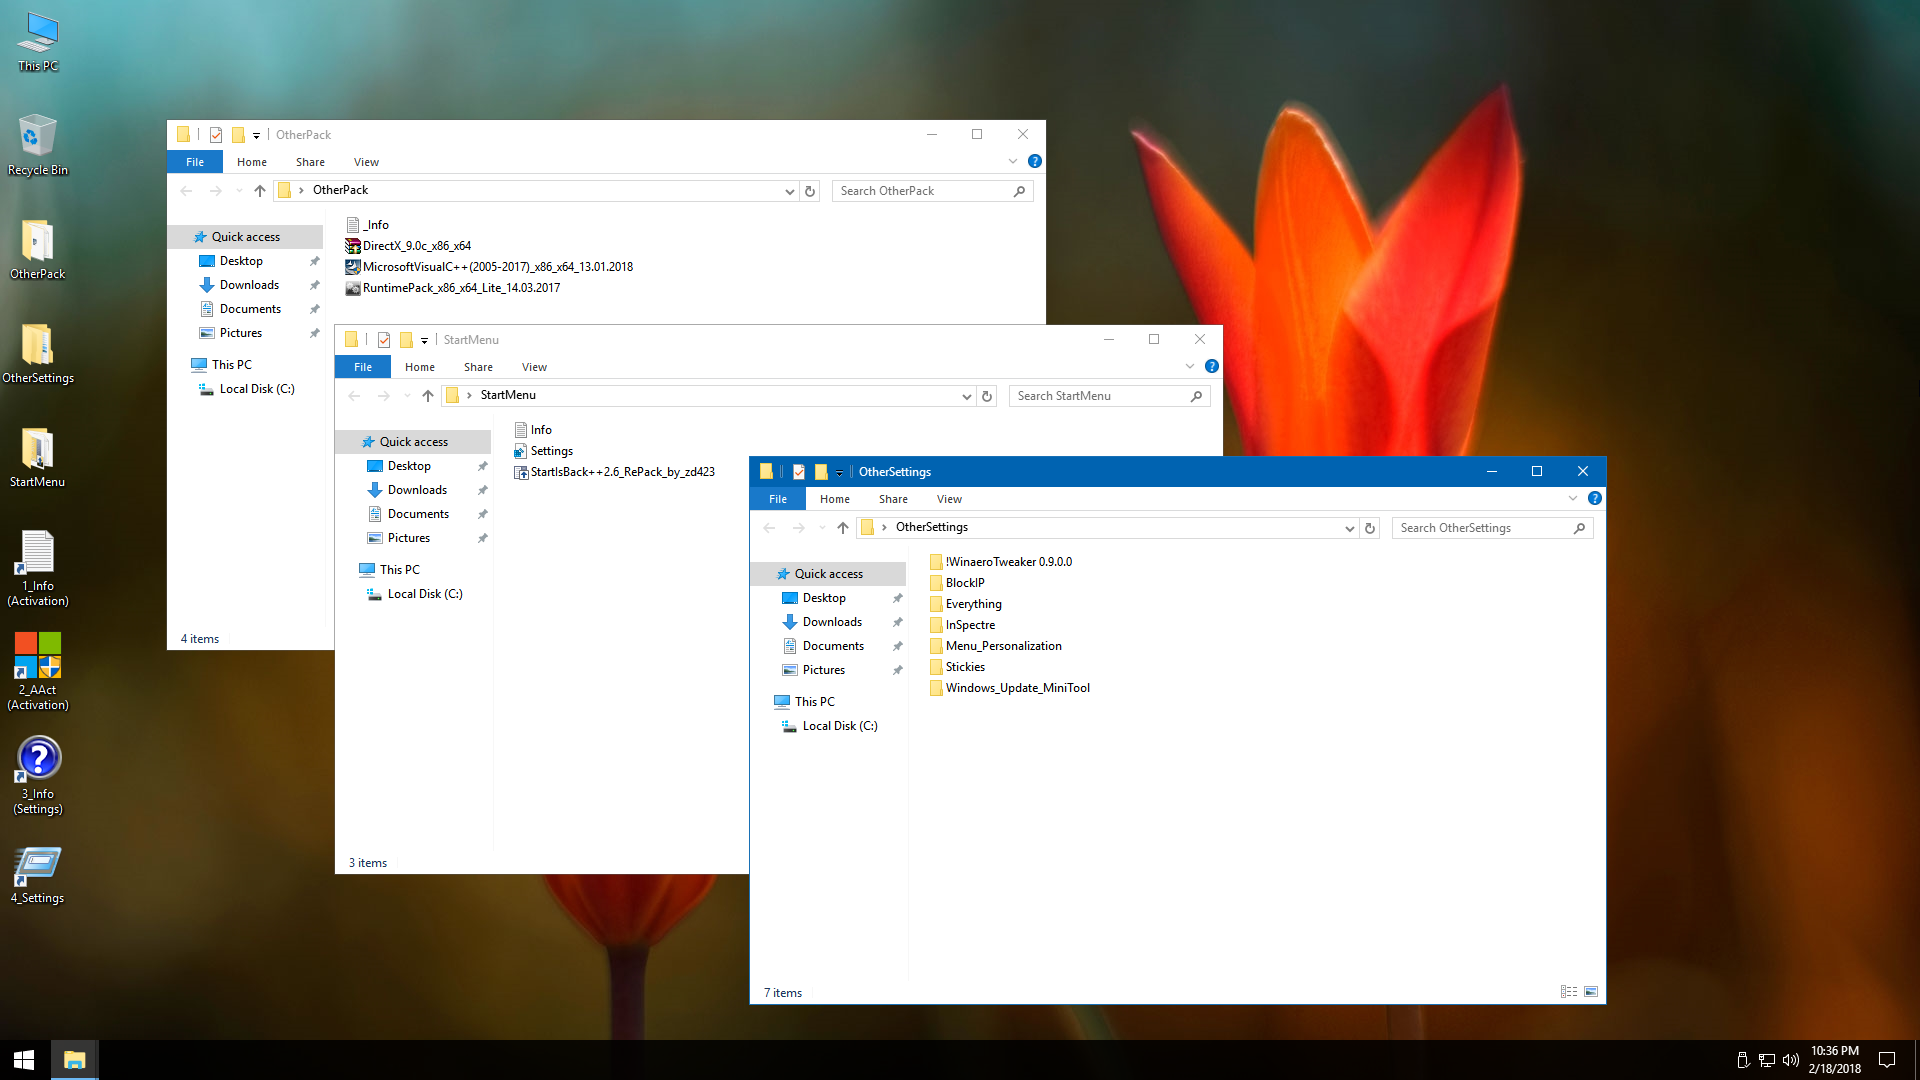Refresh the OtherSettings folder view
The width and height of the screenshot is (1920, 1080).
pyautogui.click(x=1370, y=528)
